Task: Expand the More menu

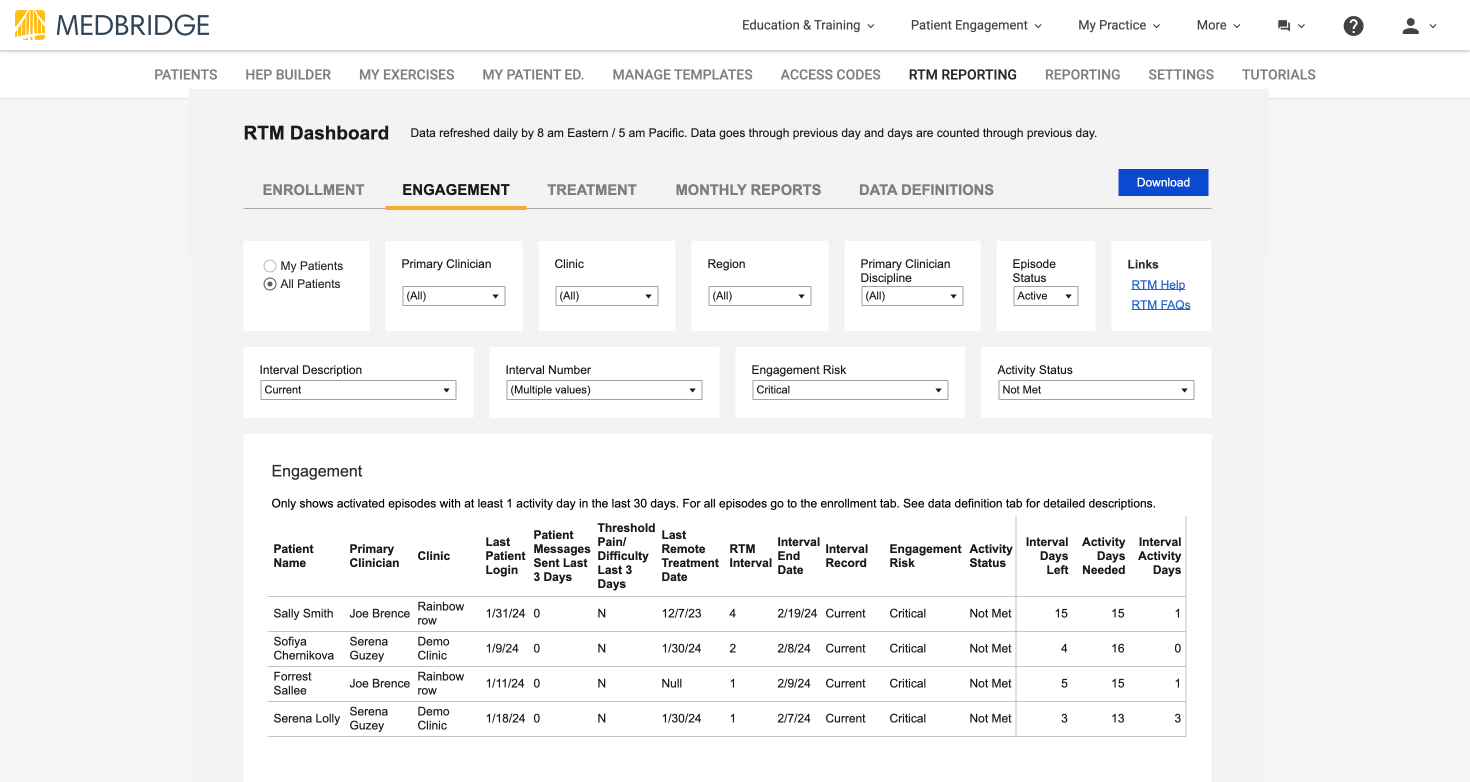Action: [x=1218, y=25]
